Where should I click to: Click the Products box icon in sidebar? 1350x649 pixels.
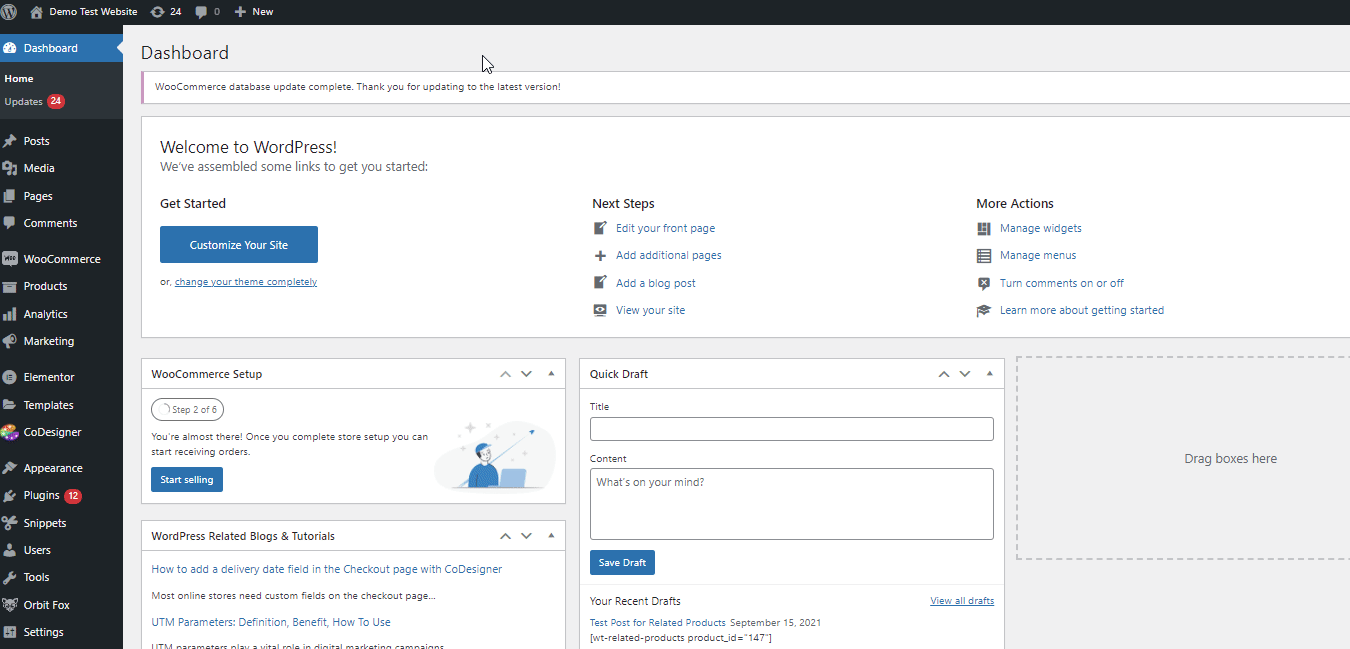click(x=10, y=286)
